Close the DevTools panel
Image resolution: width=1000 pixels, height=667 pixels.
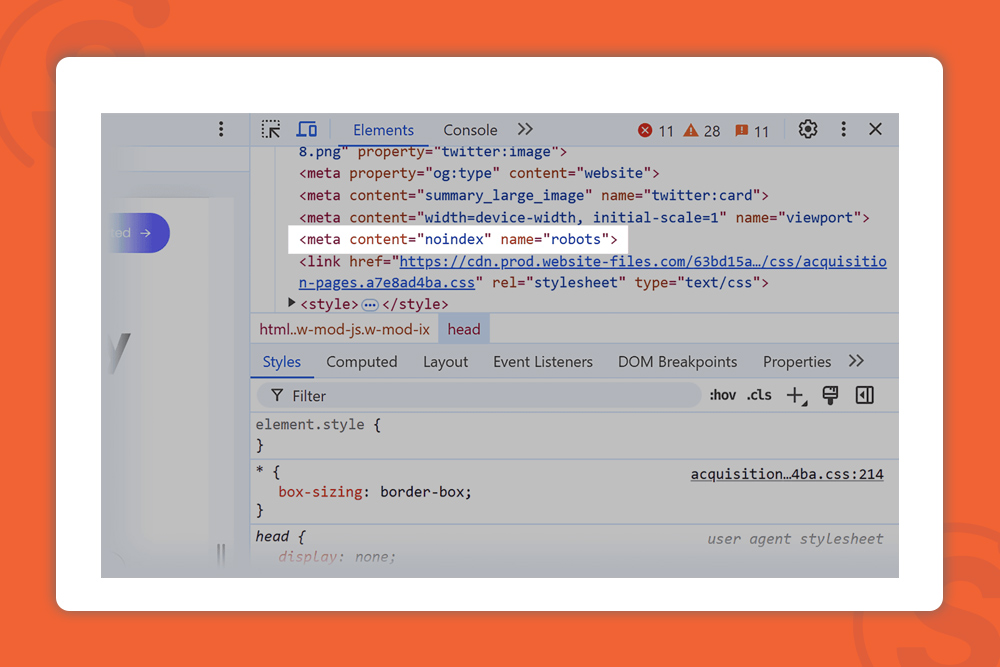click(875, 129)
